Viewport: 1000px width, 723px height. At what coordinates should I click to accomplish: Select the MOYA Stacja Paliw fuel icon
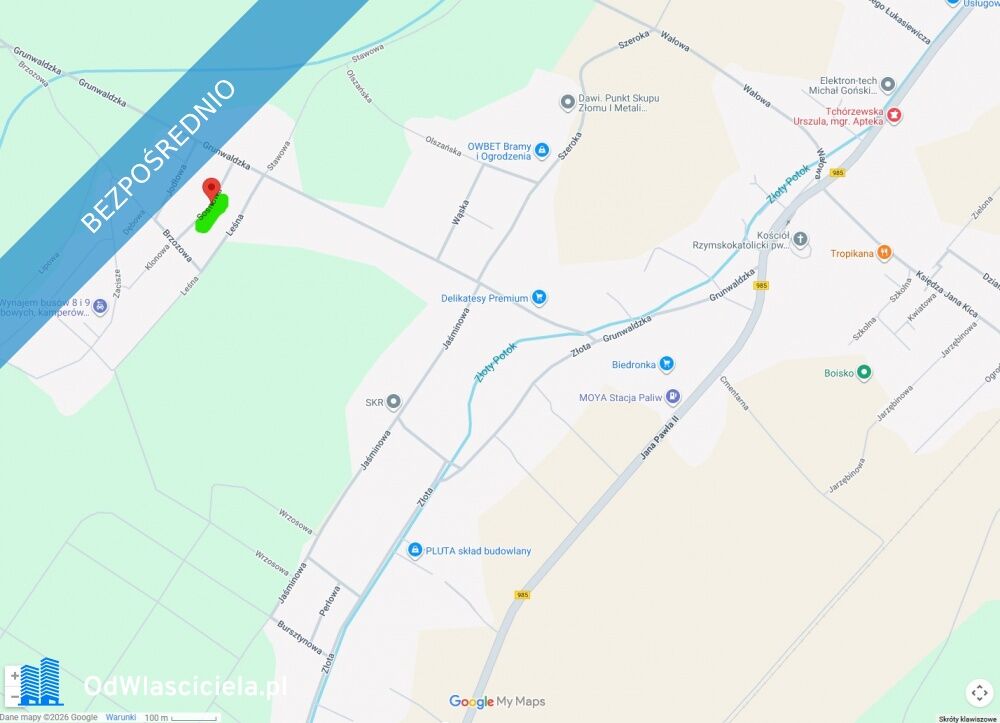coord(673,397)
